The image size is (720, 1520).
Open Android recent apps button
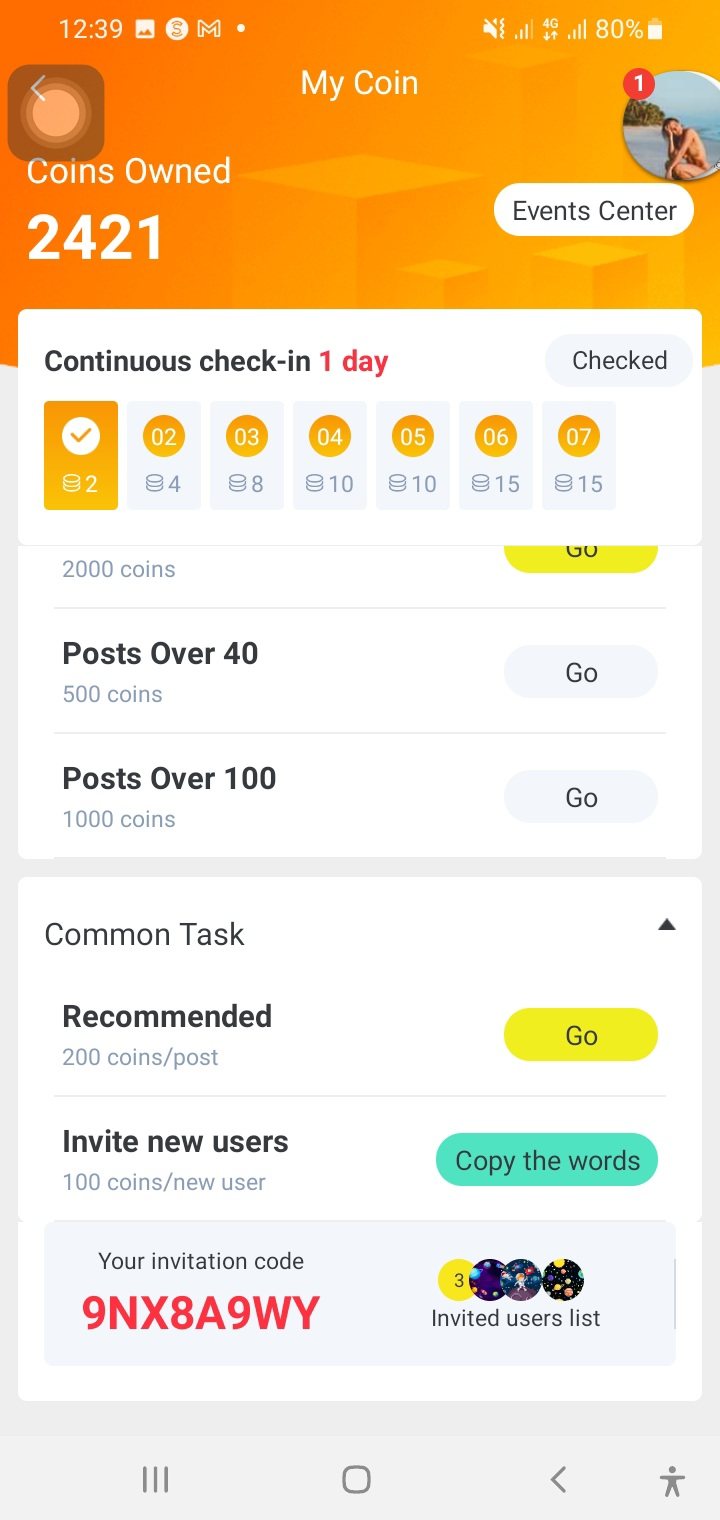click(x=155, y=1479)
